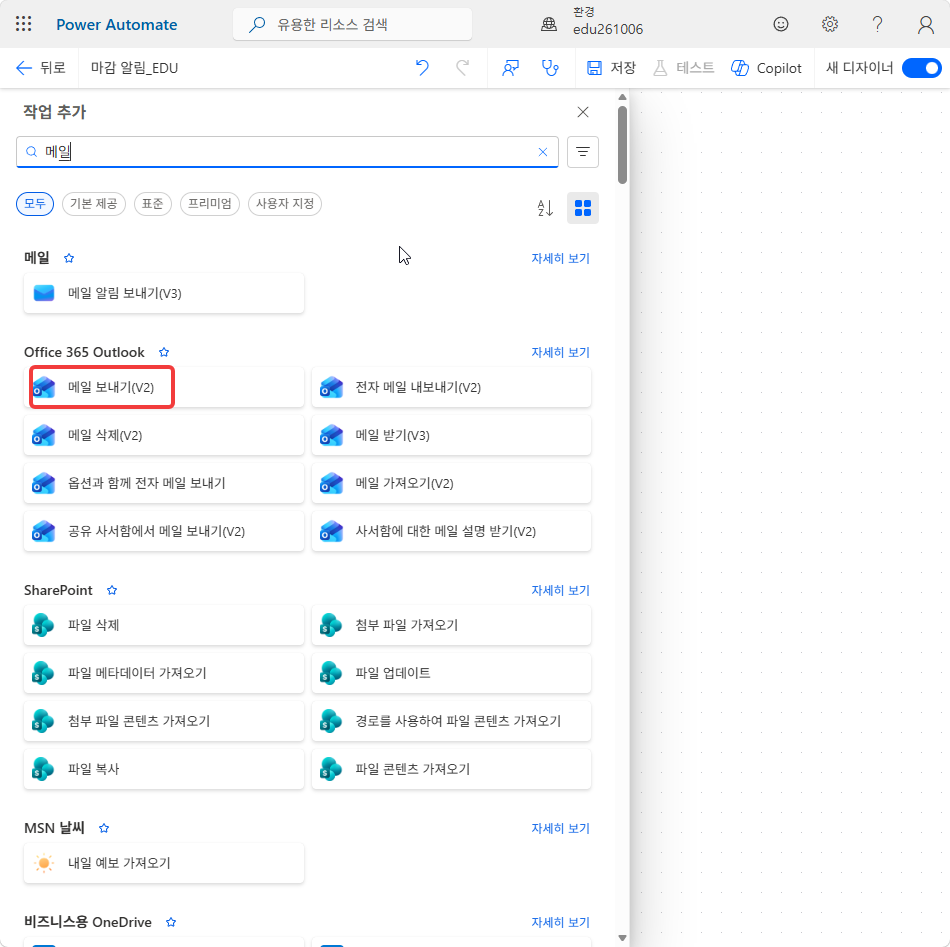Select the 모두 filter chip
This screenshot has height=947, width=950.
[x=35, y=204]
